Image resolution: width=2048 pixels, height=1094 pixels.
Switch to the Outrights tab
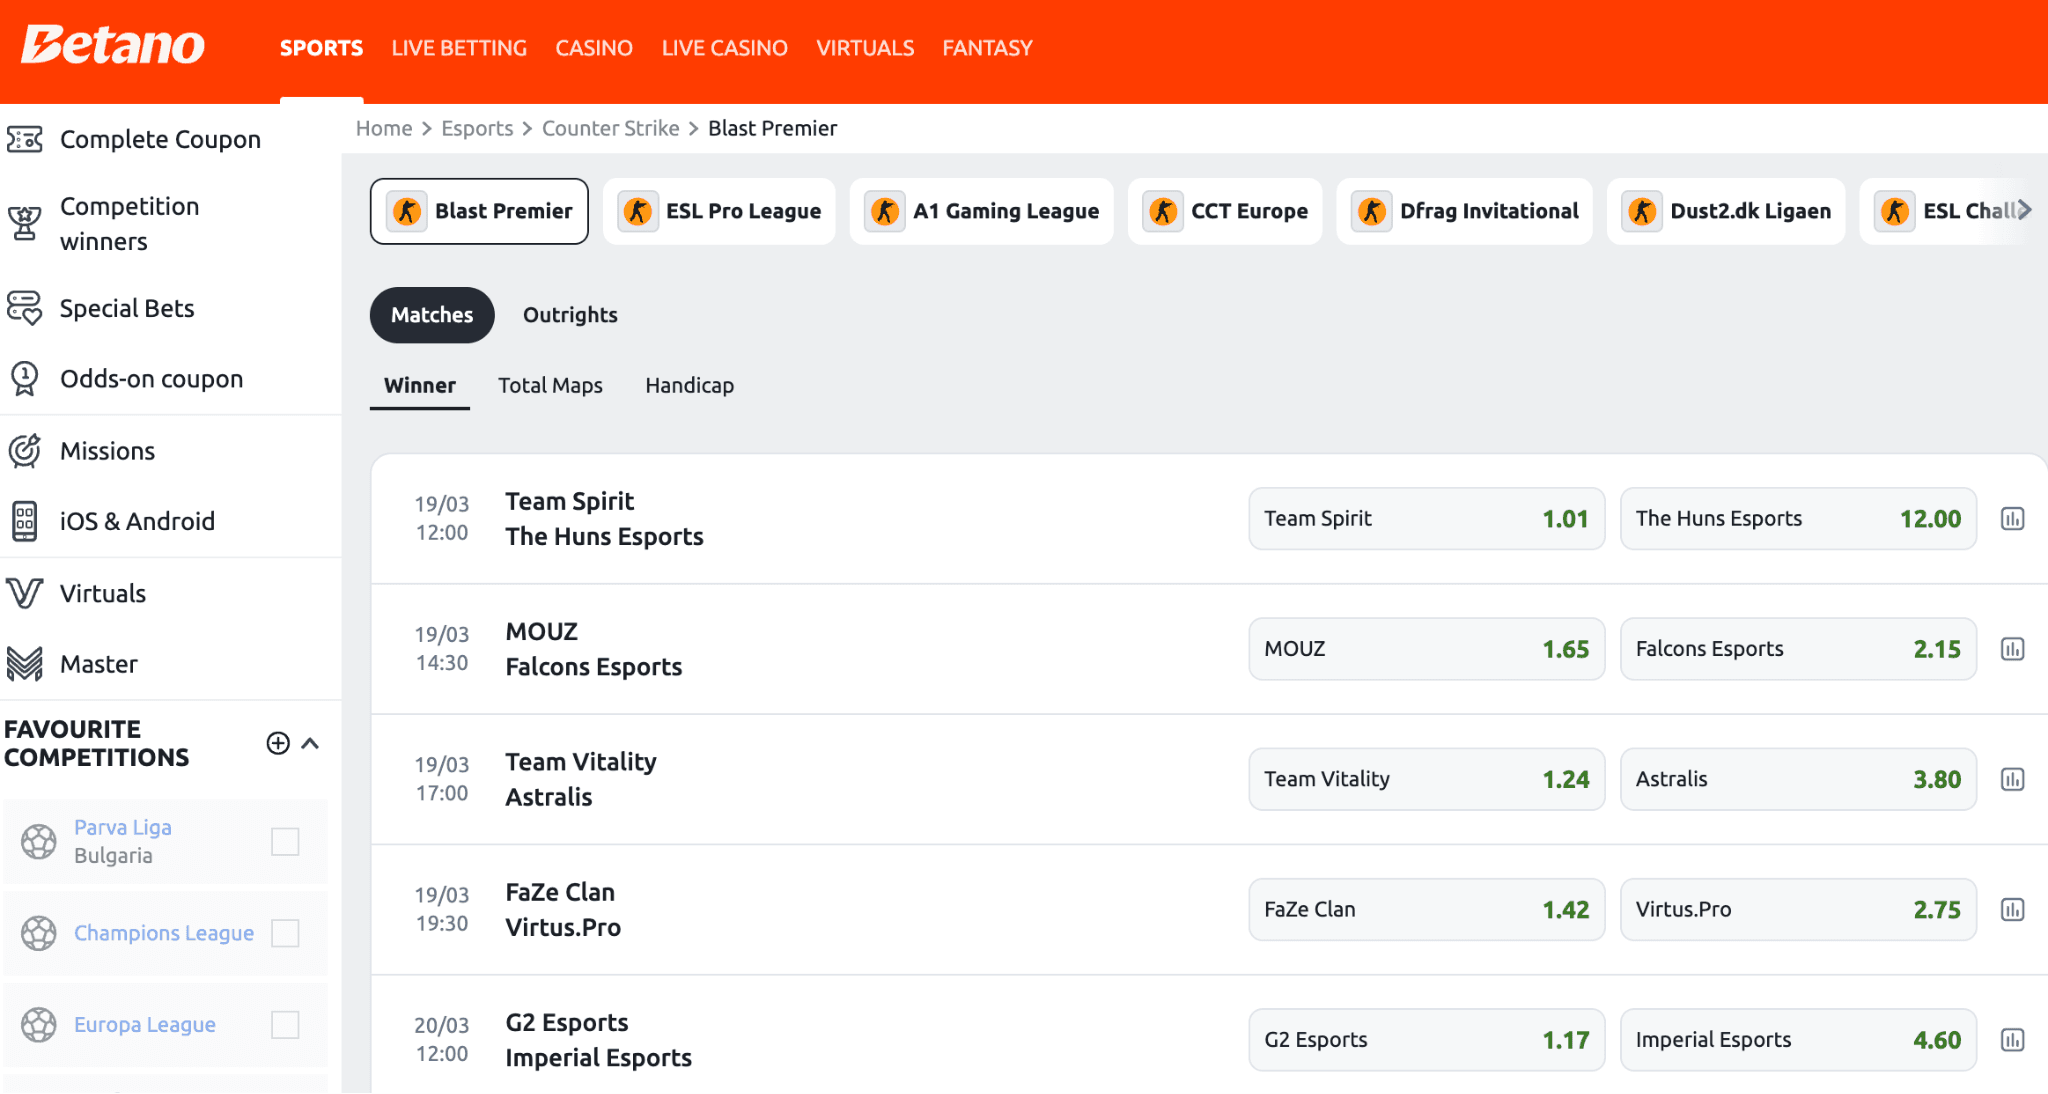click(x=570, y=314)
